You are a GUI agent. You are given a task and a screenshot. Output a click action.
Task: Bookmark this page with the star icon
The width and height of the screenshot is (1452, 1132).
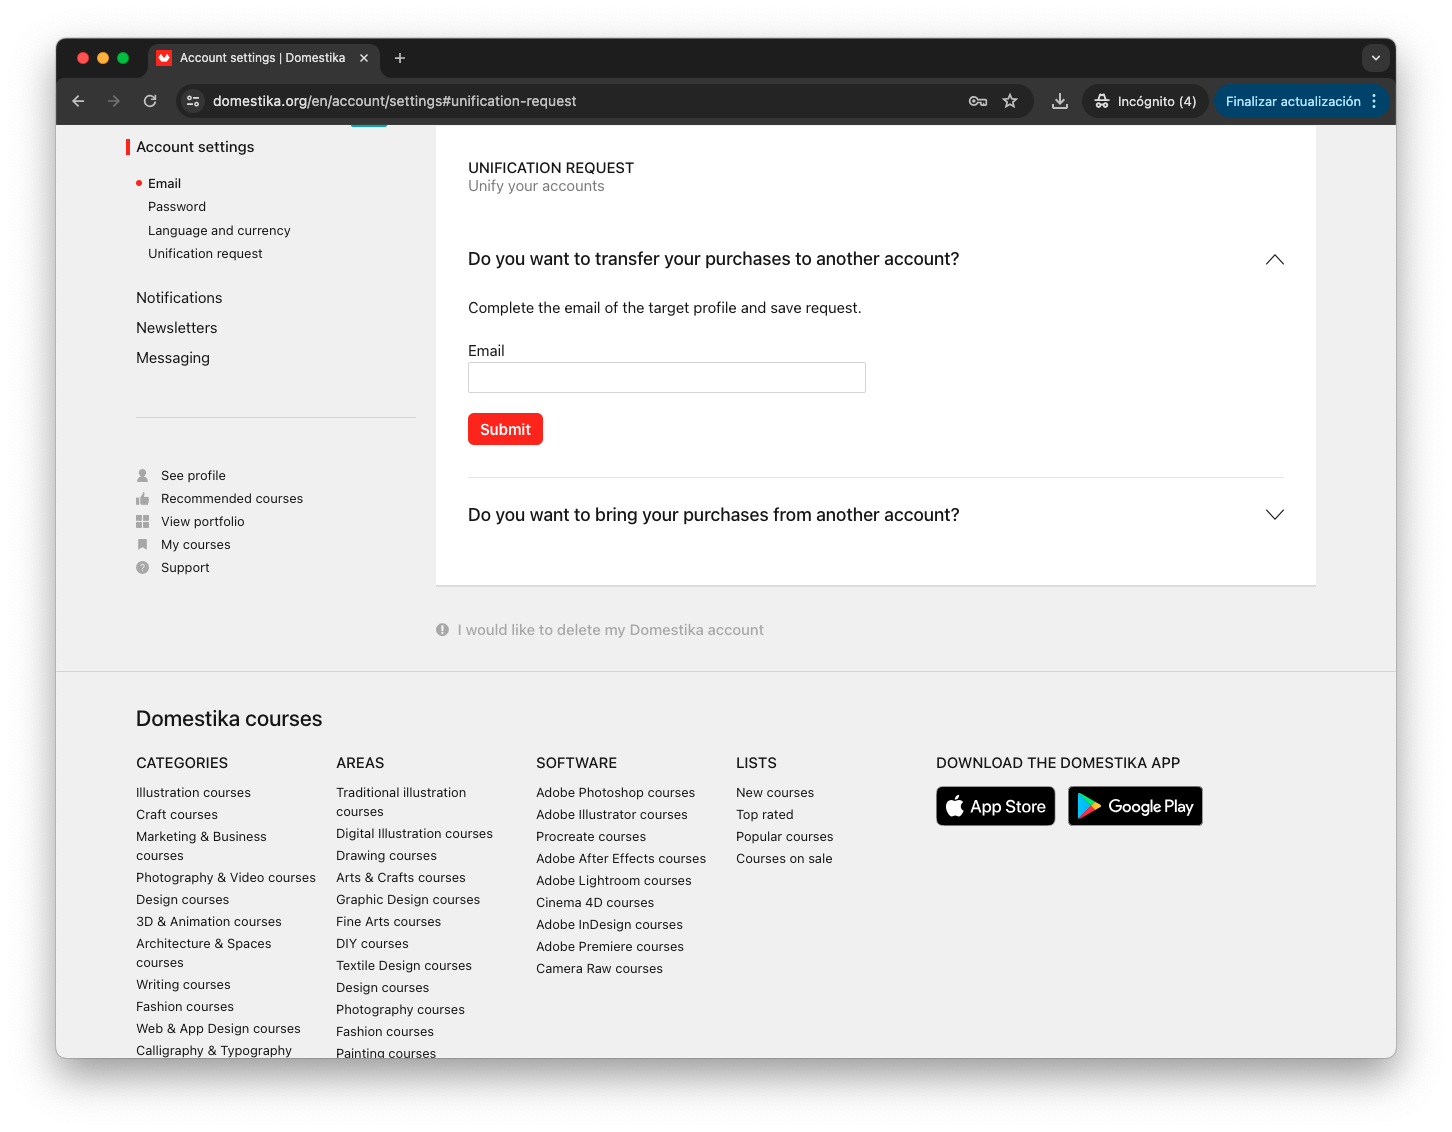[x=1010, y=101]
